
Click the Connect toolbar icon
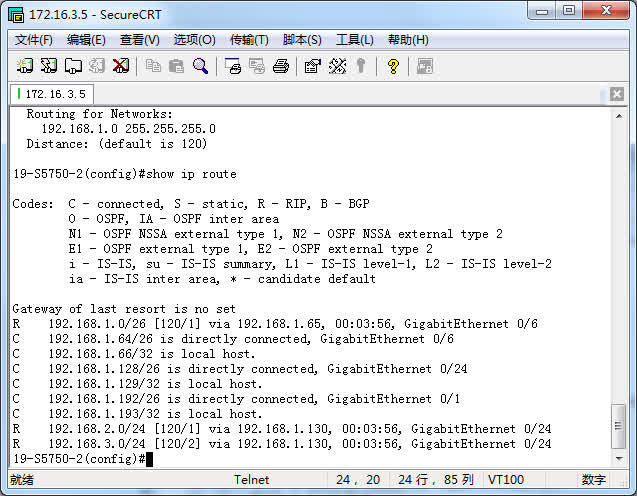25,66
